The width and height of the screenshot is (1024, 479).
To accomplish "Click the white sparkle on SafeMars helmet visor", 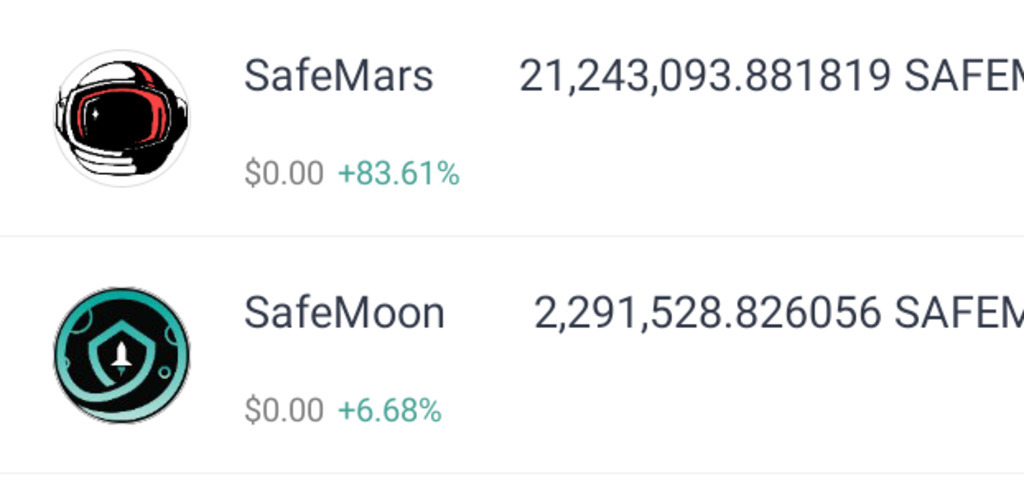I will [94, 115].
